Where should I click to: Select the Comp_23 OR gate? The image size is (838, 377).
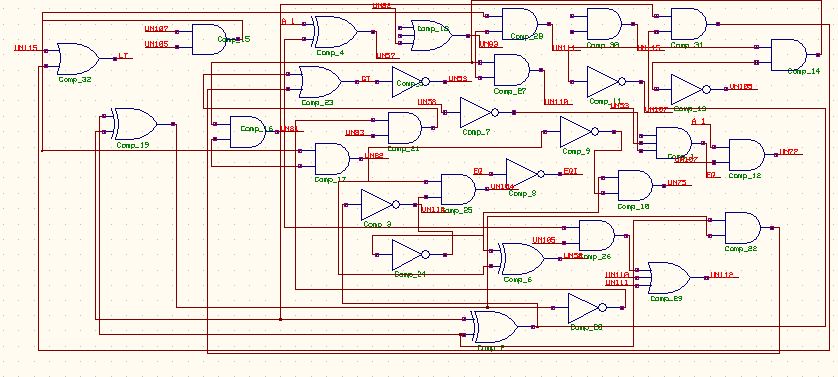point(320,82)
